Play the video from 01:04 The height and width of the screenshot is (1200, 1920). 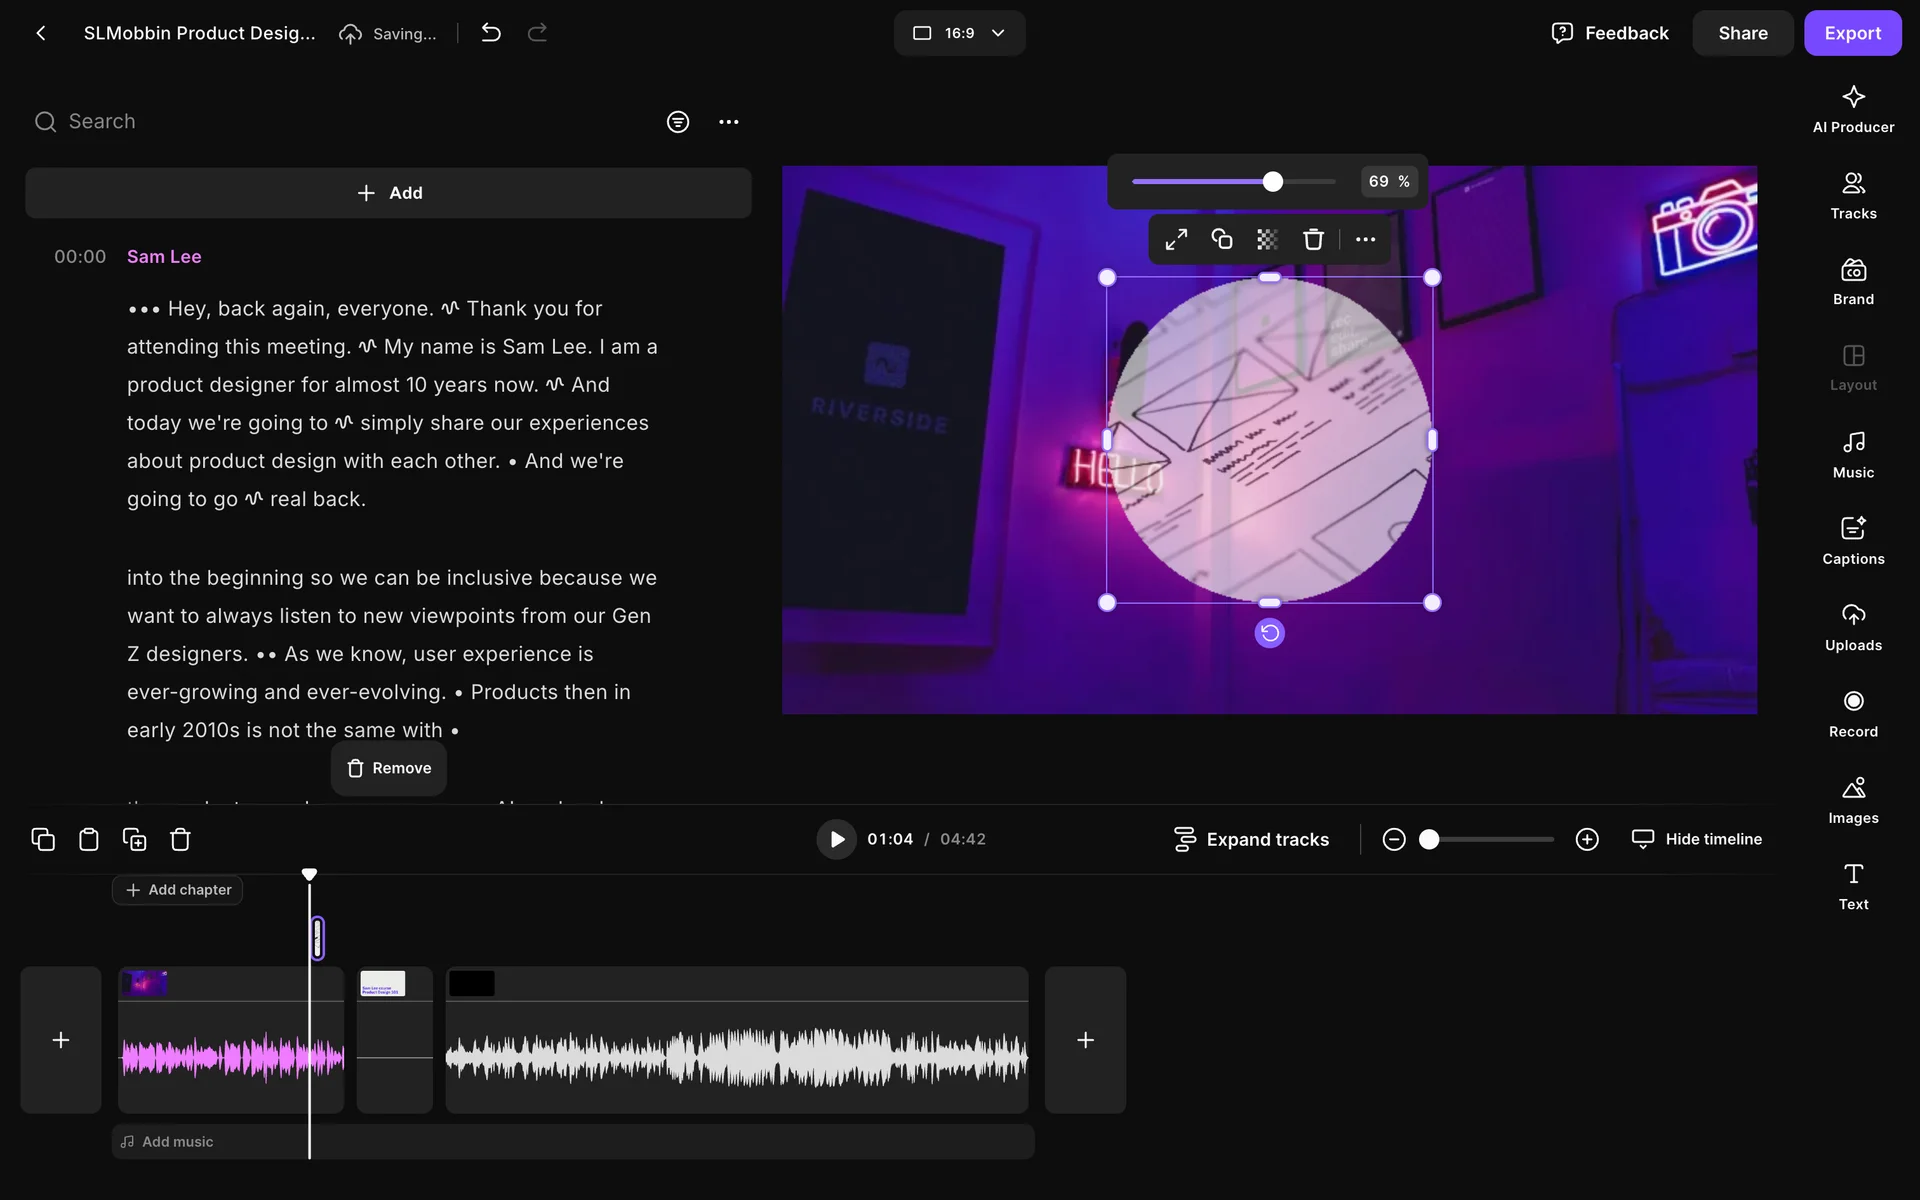[836, 839]
